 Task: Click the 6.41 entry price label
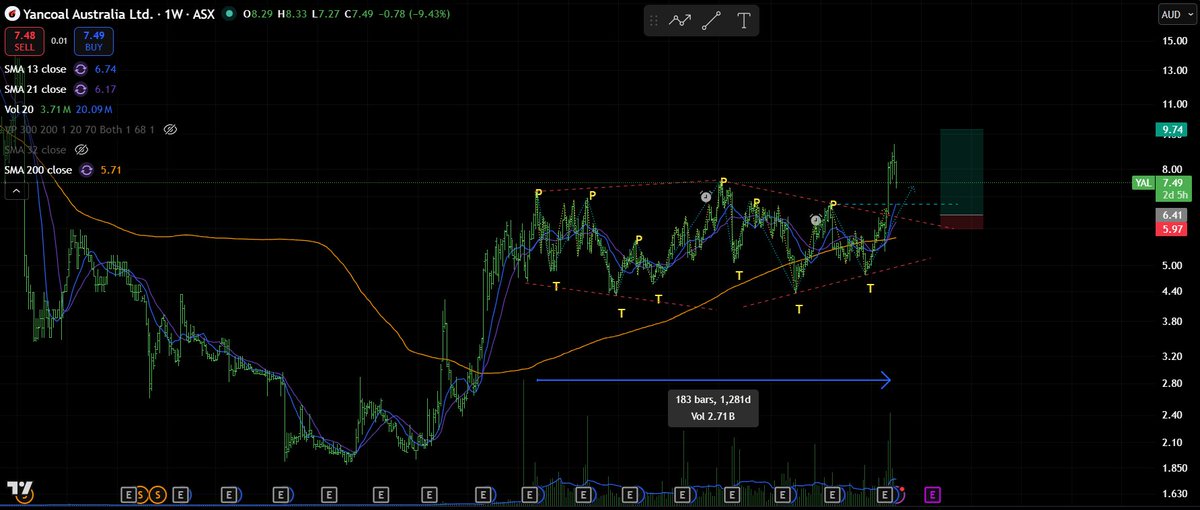pyautogui.click(x=1172, y=215)
